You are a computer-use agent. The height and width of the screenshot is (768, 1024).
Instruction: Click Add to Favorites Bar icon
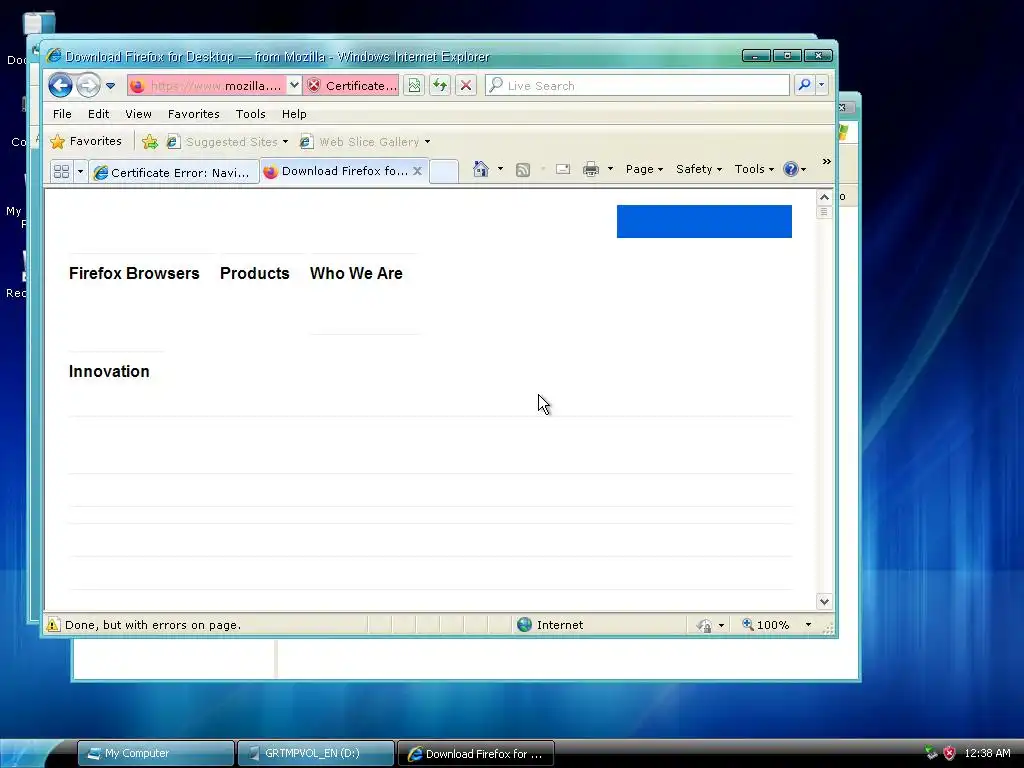(150, 142)
